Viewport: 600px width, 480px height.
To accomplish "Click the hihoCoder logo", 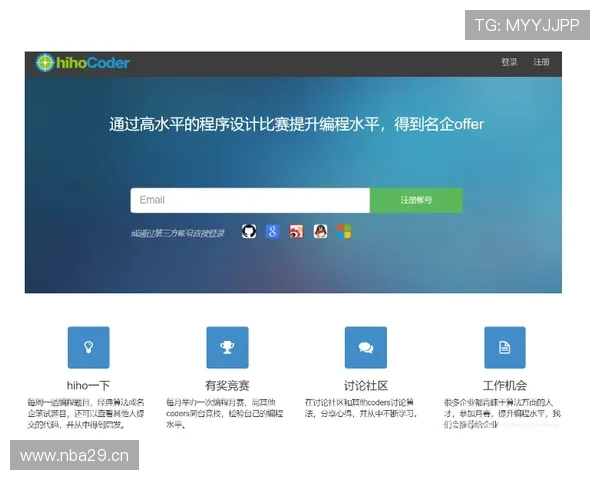I will point(83,63).
